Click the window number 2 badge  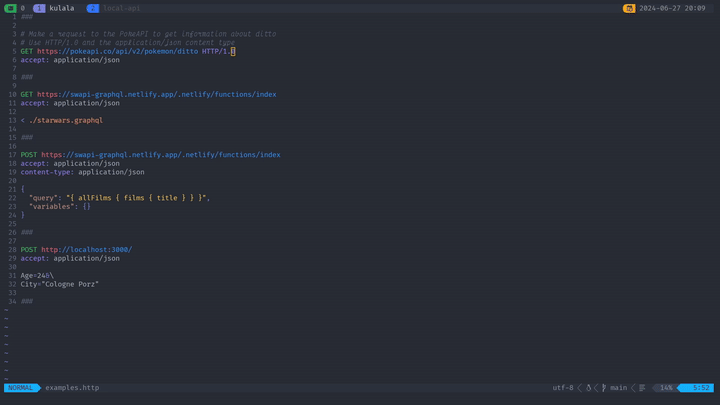click(x=92, y=7)
